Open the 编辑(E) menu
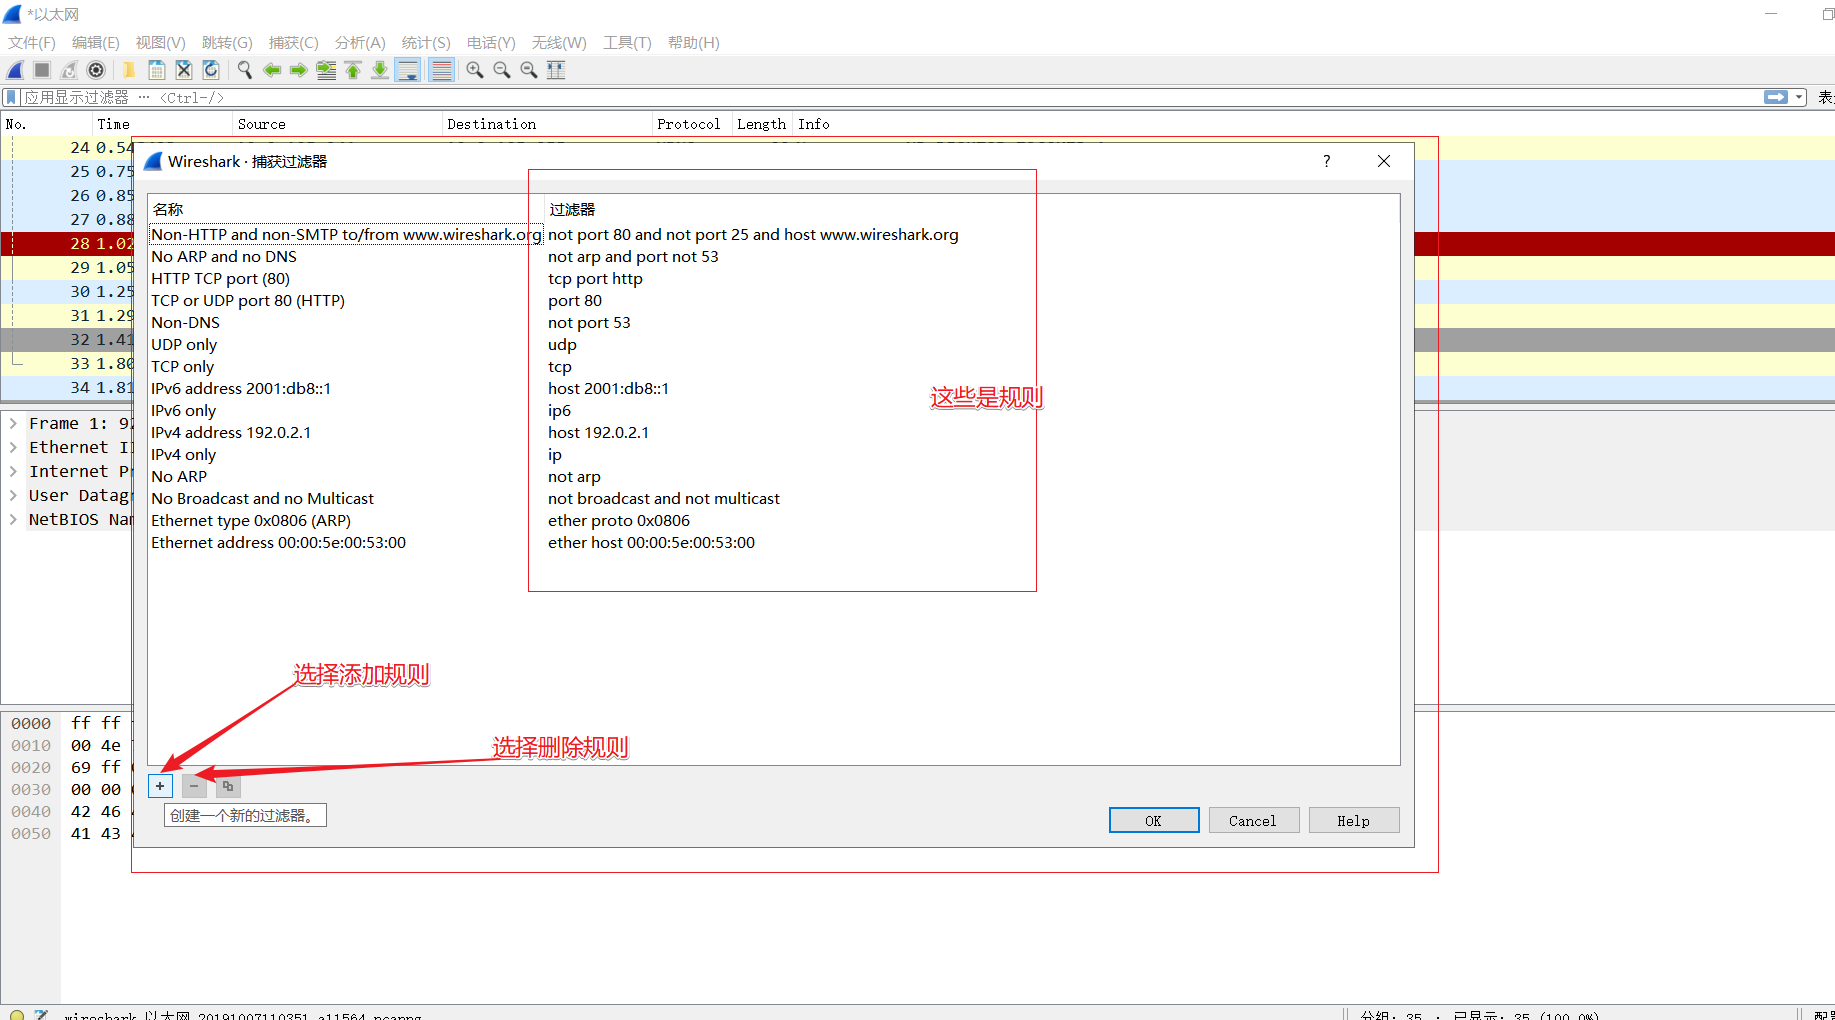 [95, 42]
